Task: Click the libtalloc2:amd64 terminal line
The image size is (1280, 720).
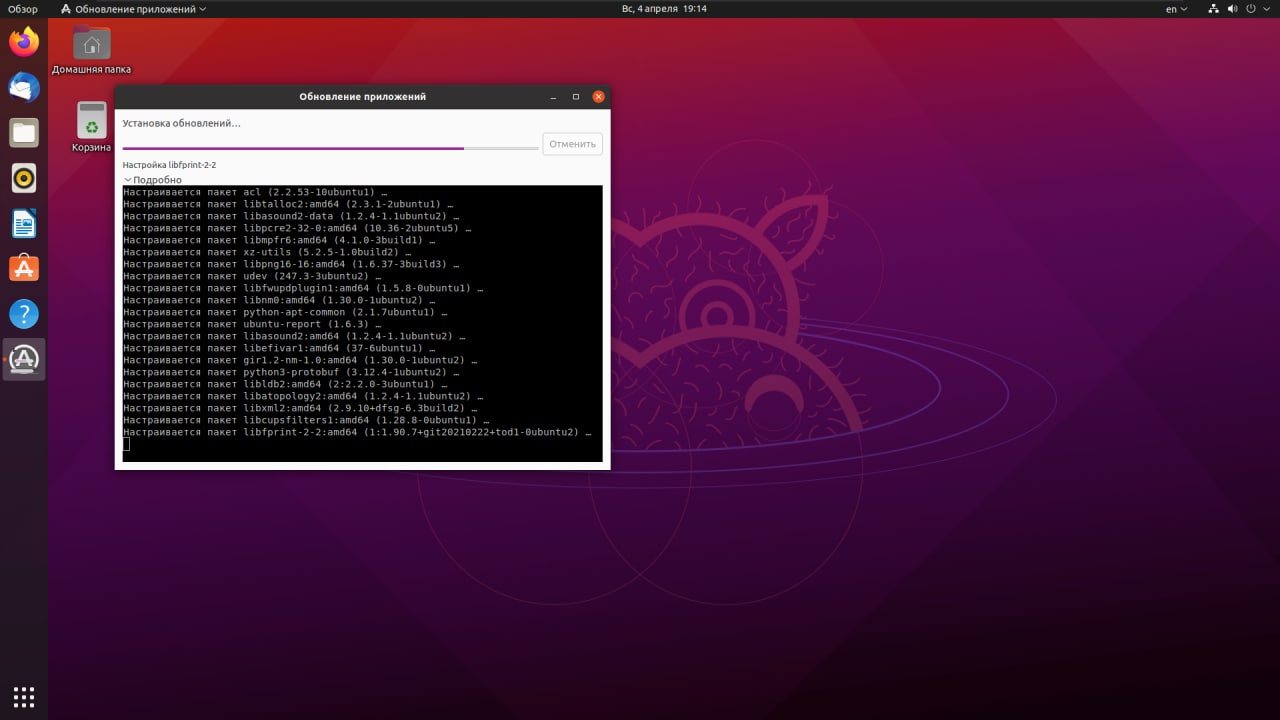Action: tap(288, 204)
